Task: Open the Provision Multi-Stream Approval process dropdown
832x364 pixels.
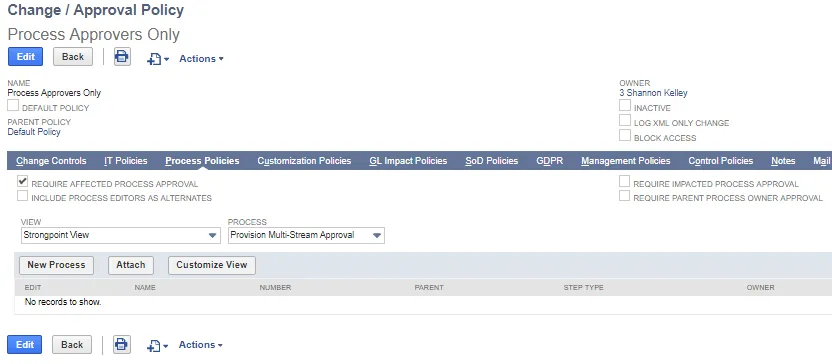Action: pos(306,235)
